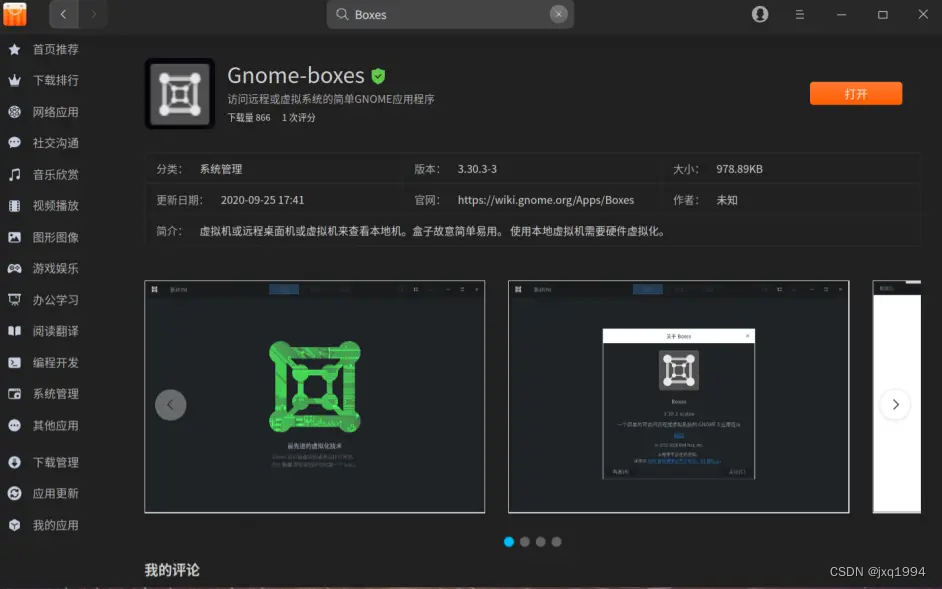The width and height of the screenshot is (942, 589).
Task: Open the partially visible white screenshot thumbnail
Action: pos(896,397)
